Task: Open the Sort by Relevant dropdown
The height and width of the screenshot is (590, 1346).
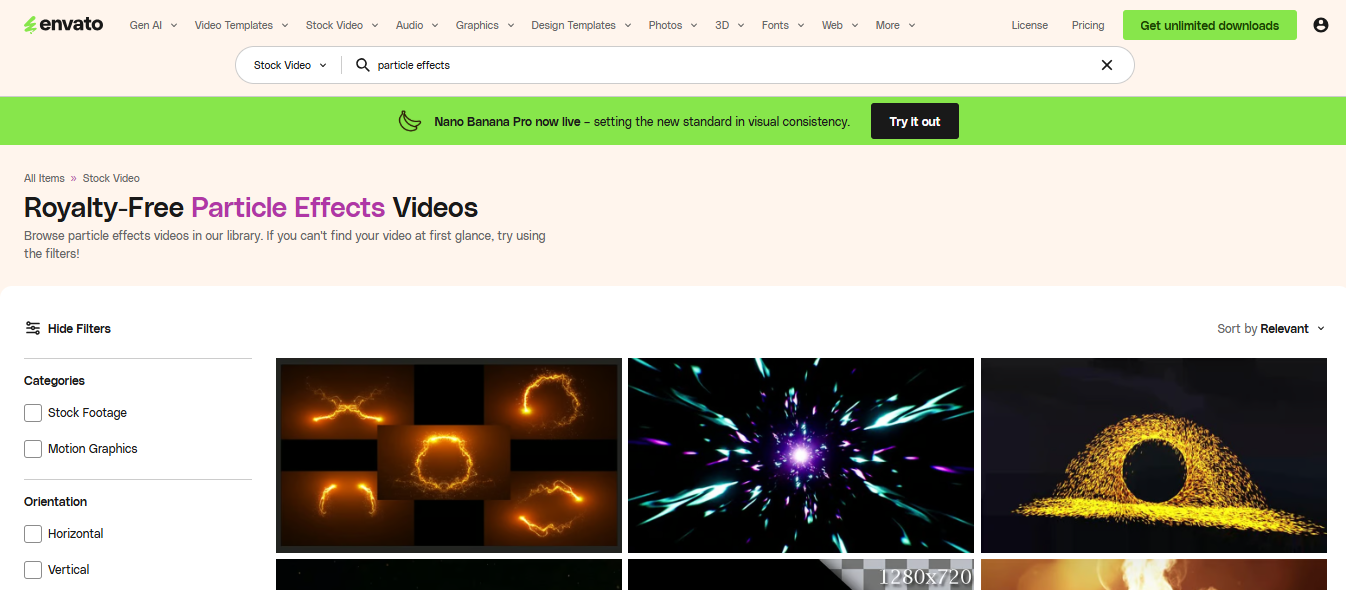Action: coord(1271,328)
